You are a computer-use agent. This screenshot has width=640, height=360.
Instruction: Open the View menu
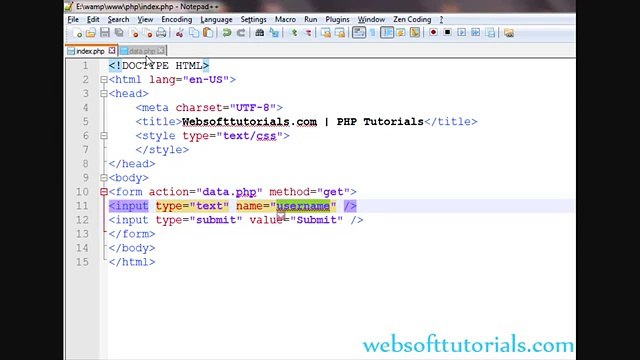(145, 20)
